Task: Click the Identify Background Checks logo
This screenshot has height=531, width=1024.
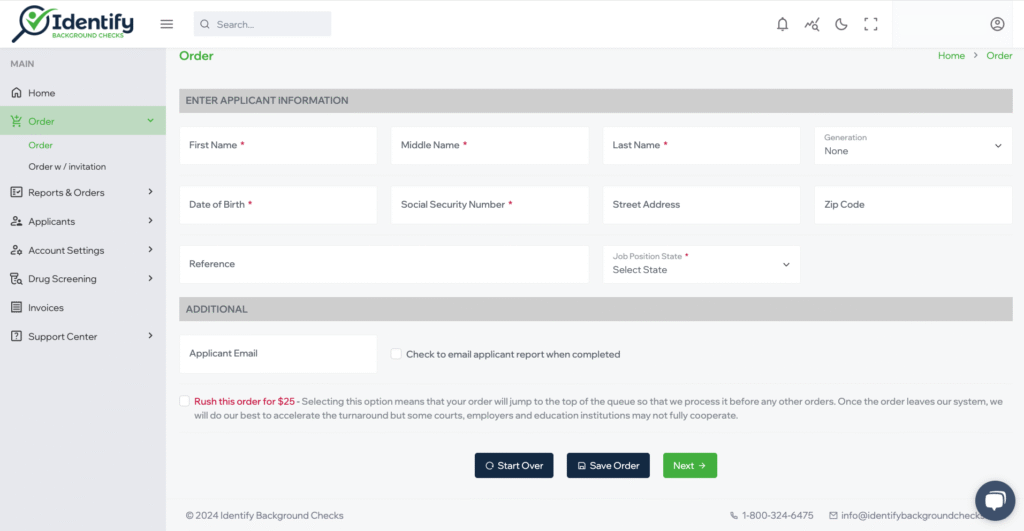Action: [x=73, y=24]
